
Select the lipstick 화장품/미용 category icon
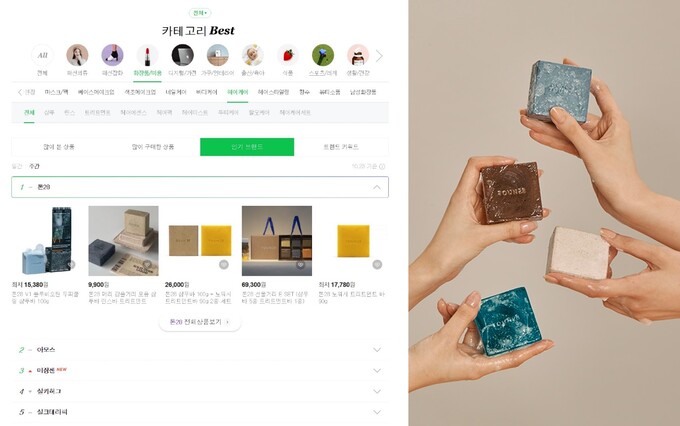tap(147, 56)
